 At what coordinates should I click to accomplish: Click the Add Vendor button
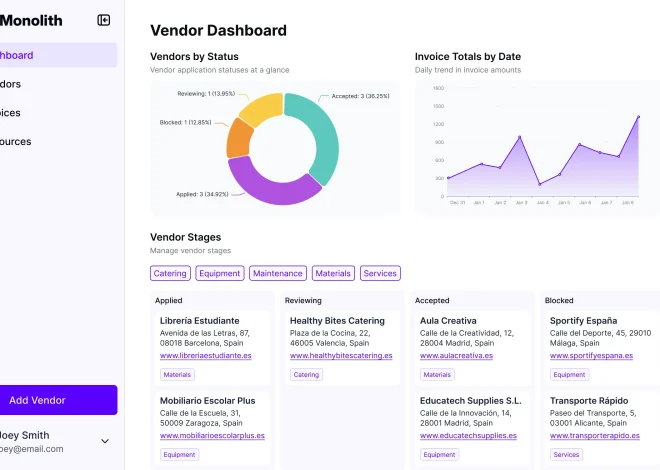(59, 400)
